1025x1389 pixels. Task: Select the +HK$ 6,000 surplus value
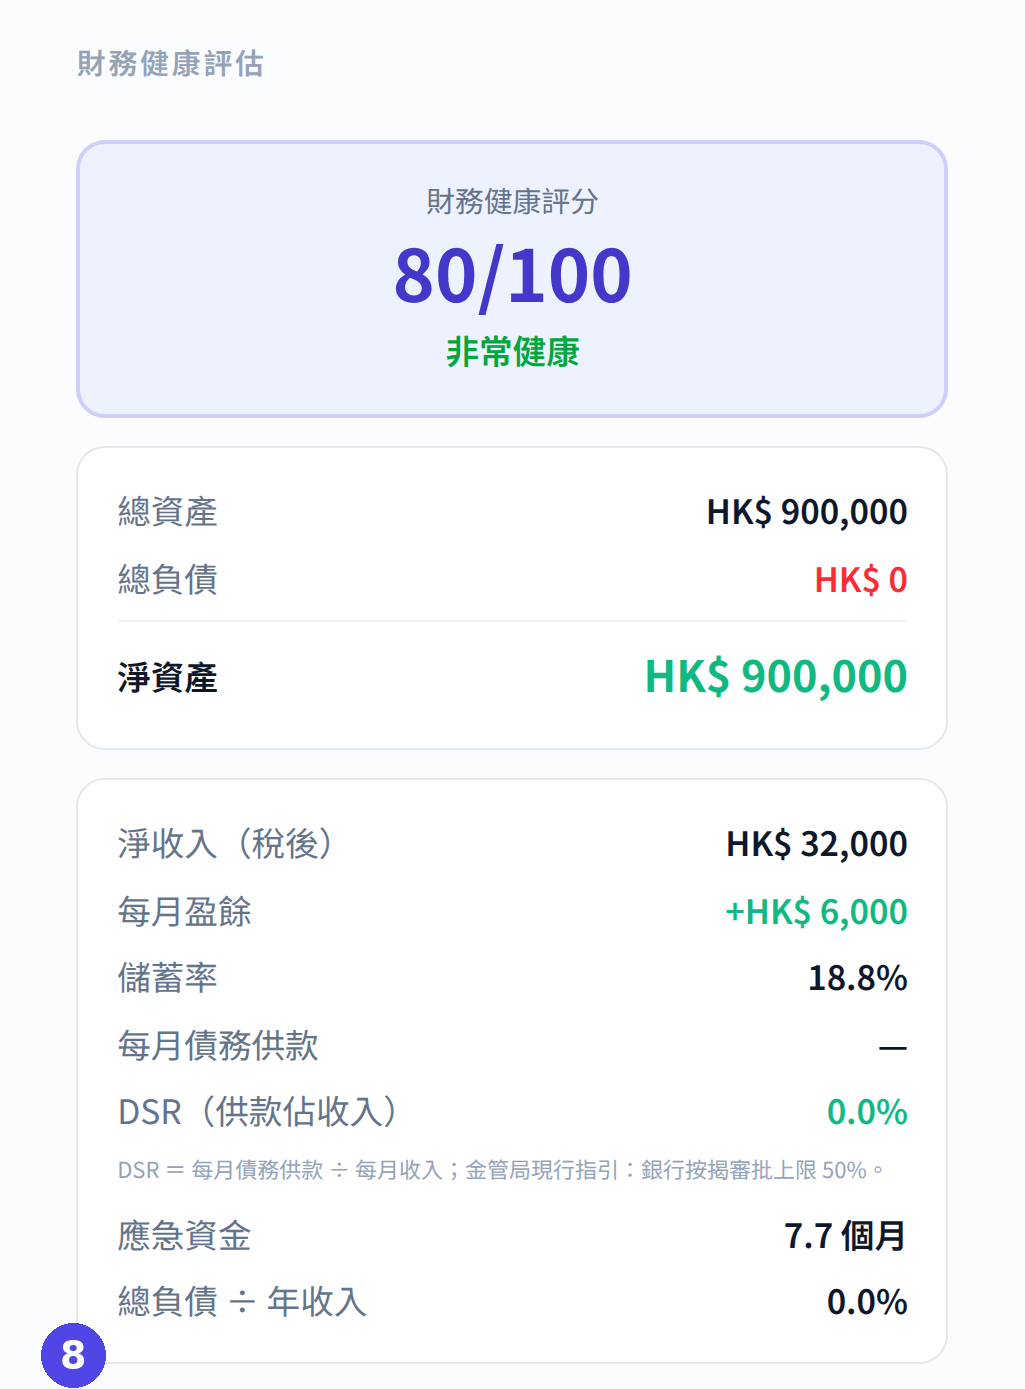pos(816,912)
